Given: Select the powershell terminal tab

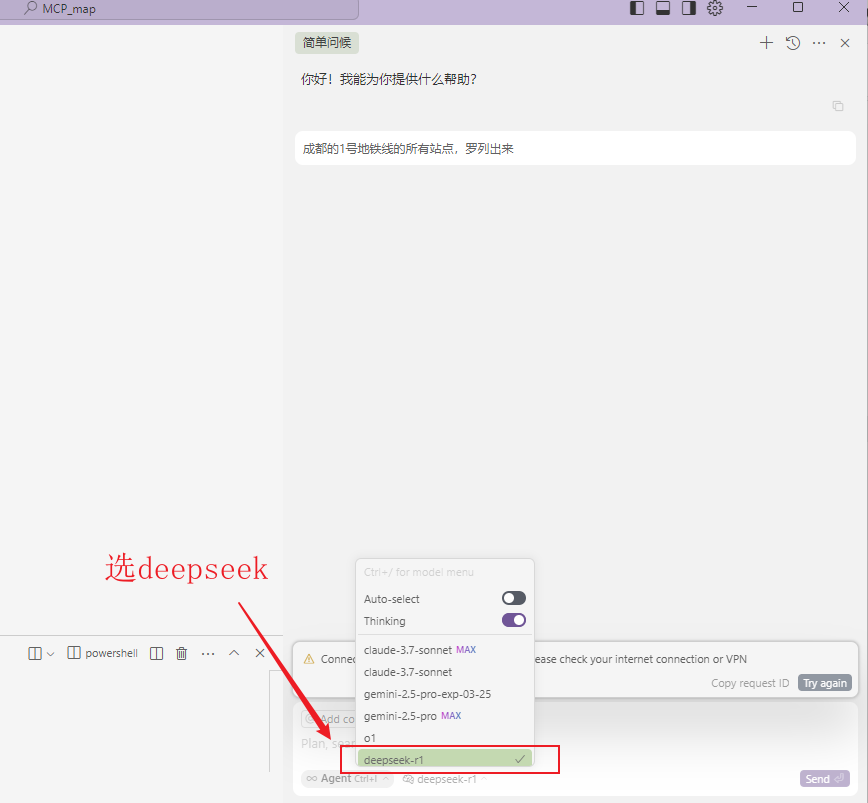Looking at the screenshot, I should [x=102, y=653].
